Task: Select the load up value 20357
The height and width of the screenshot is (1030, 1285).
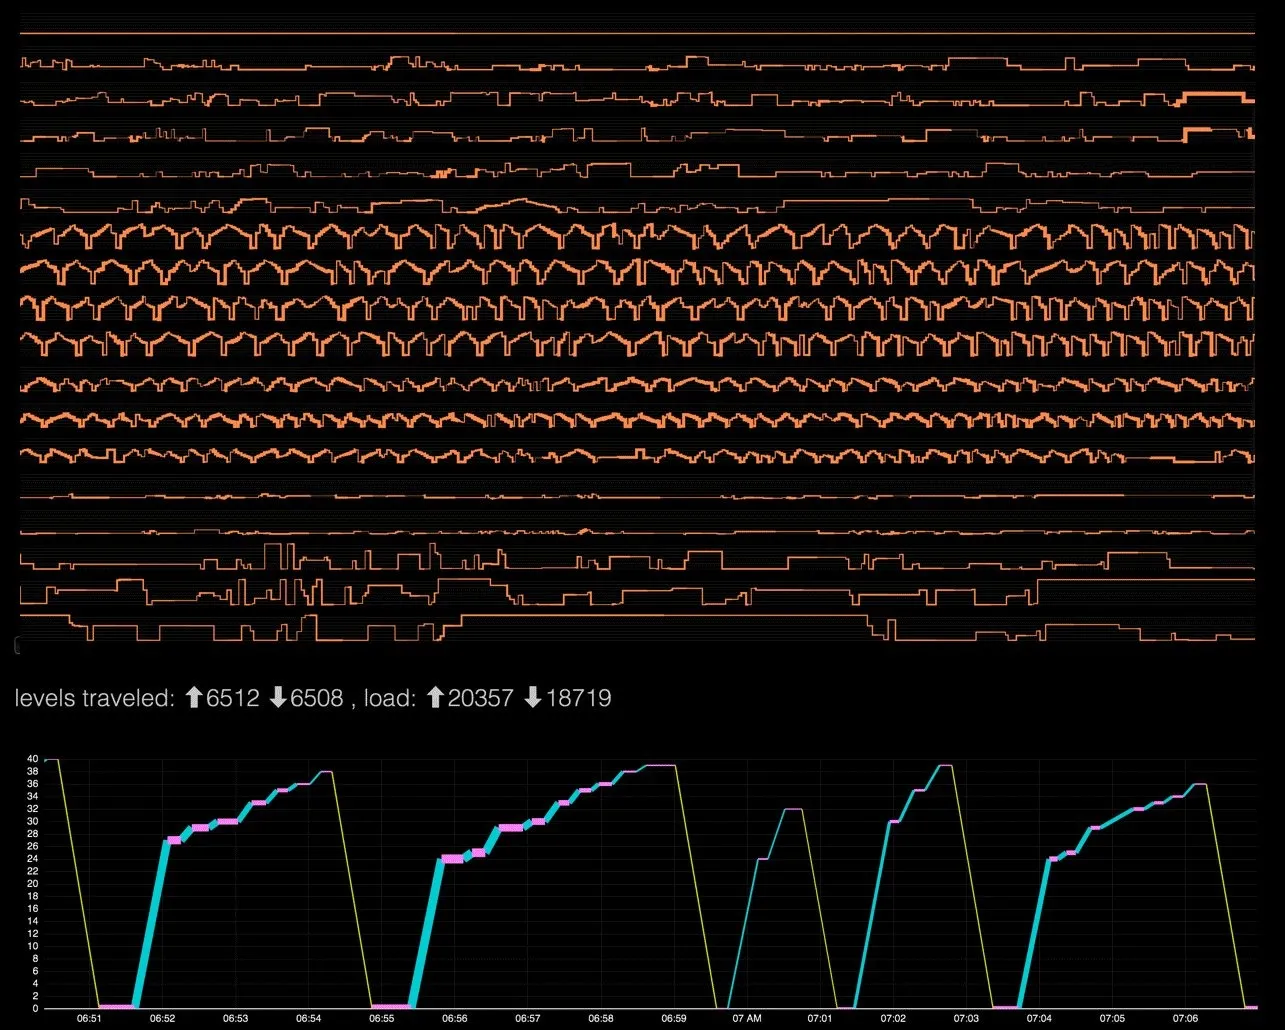Action: [481, 698]
